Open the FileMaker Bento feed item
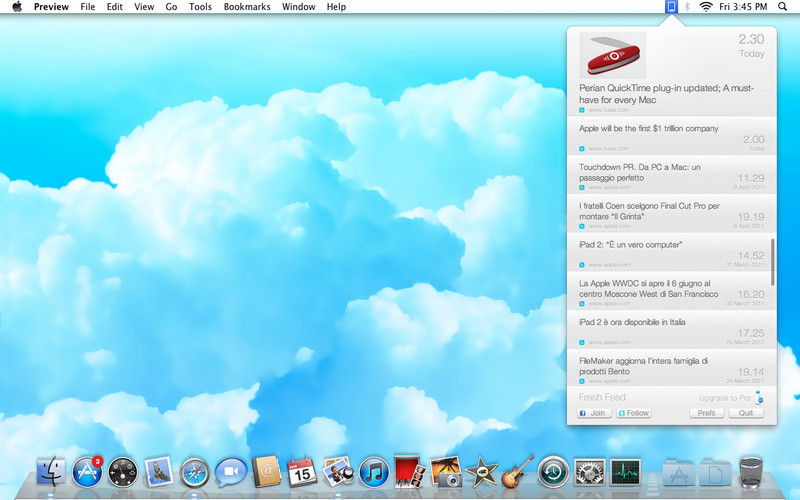Image resolution: width=800 pixels, height=500 pixels. pos(671,368)
